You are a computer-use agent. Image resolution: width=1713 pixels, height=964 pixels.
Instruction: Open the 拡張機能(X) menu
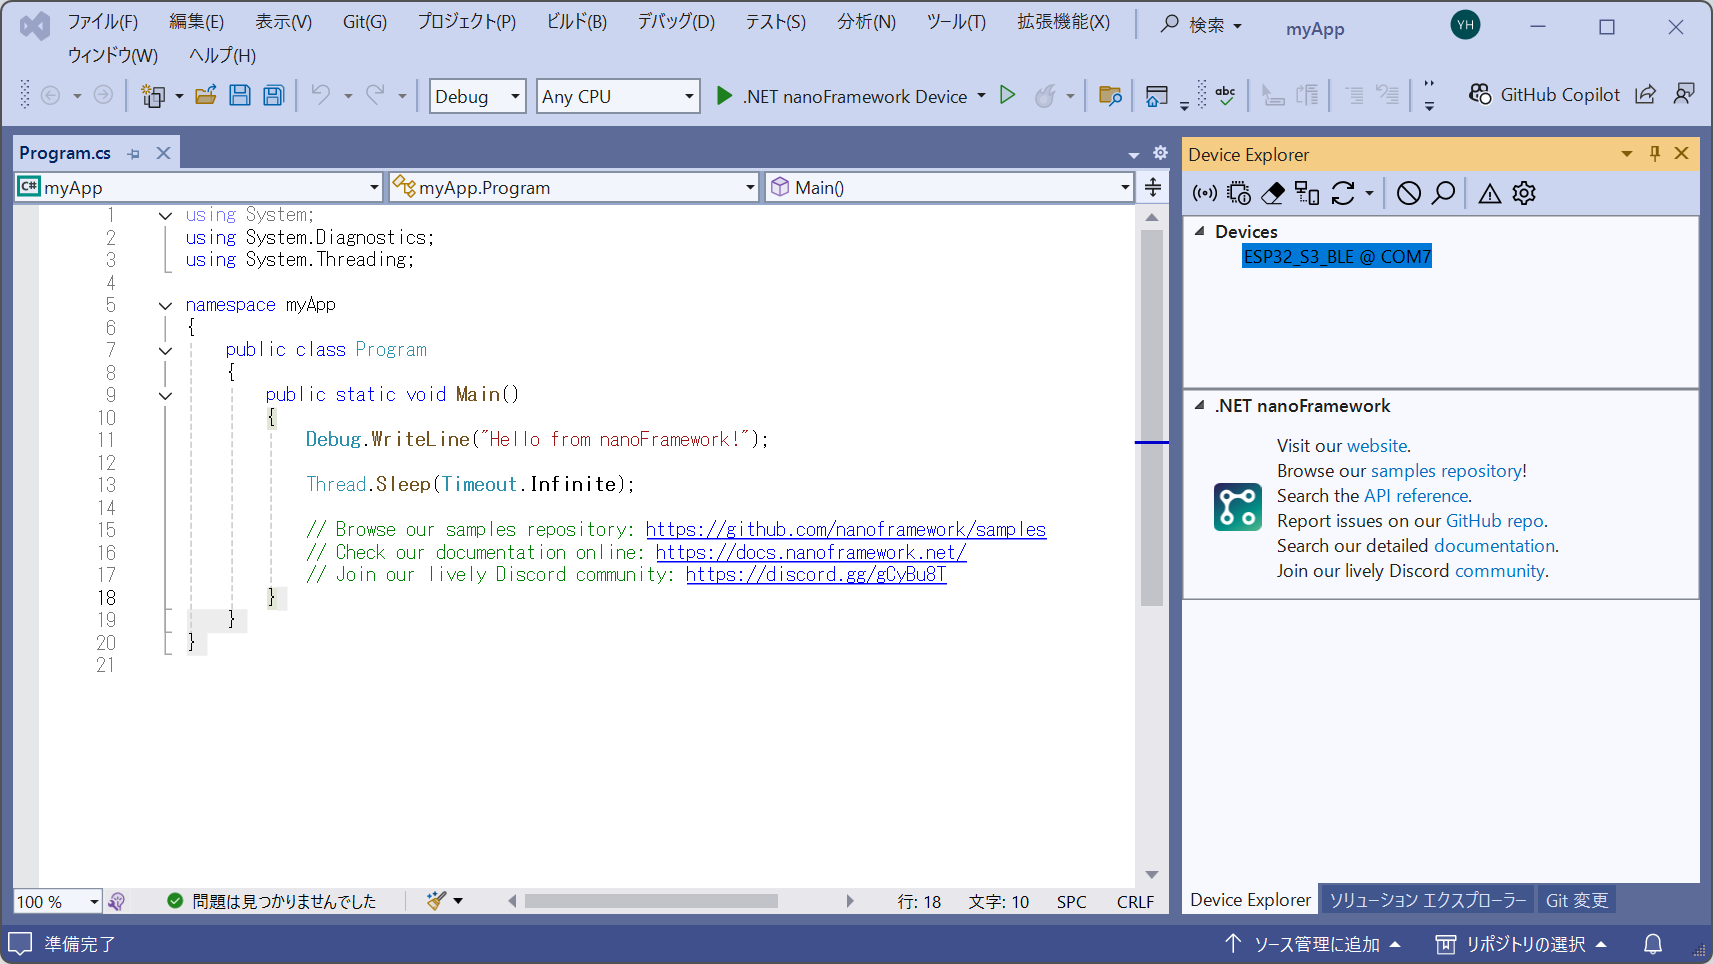pos(1063,22)
